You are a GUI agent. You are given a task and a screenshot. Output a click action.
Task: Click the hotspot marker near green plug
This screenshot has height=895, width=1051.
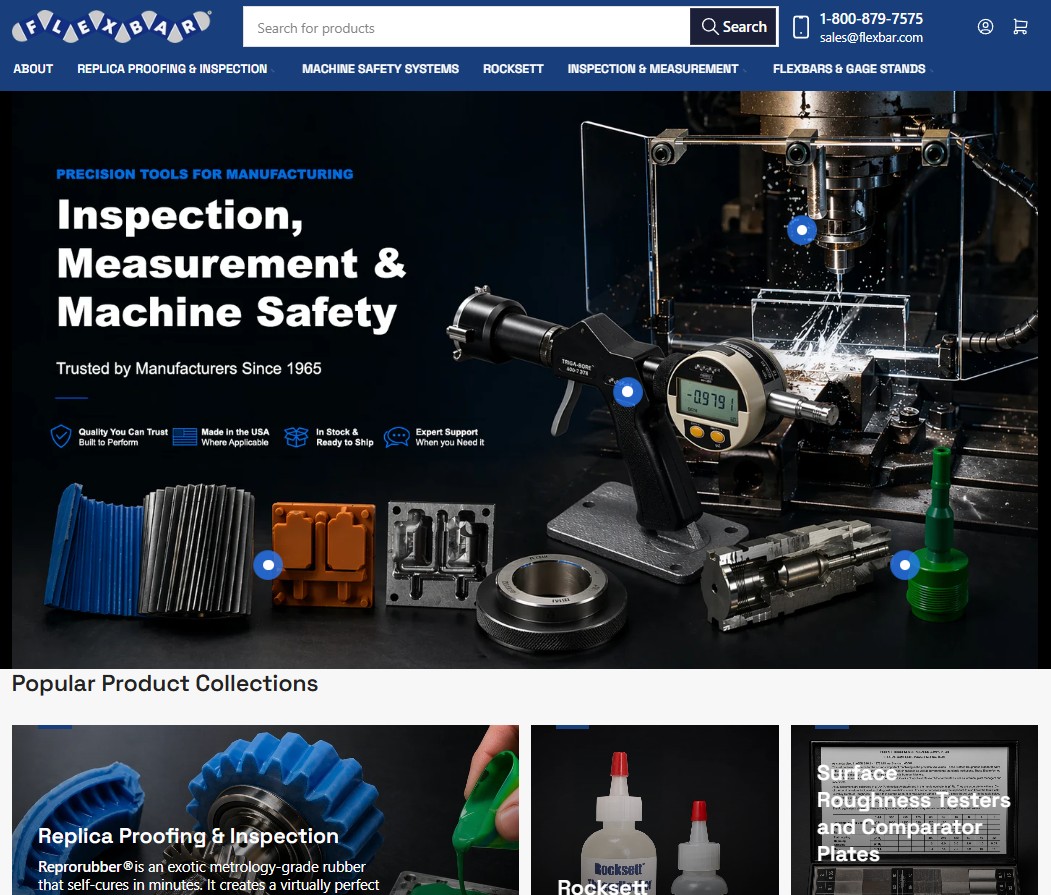(904, 564)
